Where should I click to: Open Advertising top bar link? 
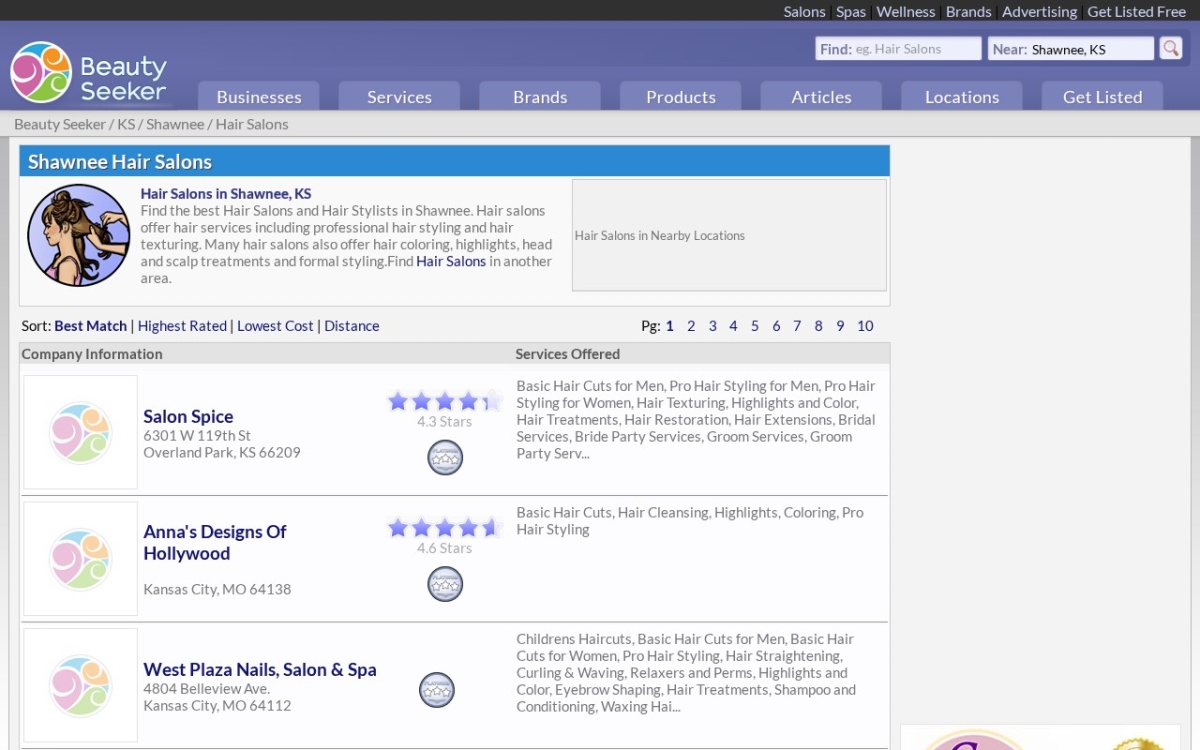1040,12
